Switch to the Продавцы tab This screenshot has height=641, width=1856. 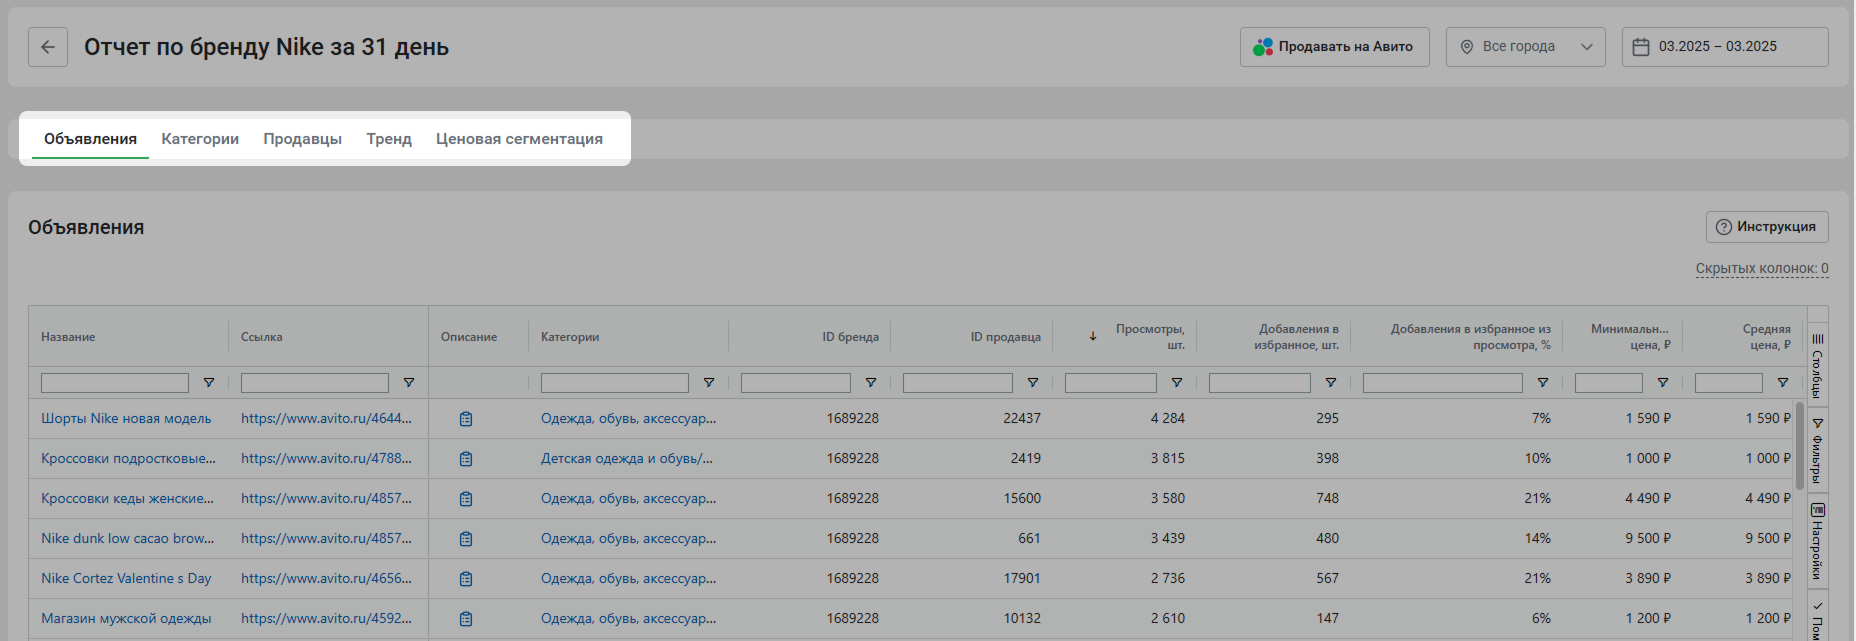point(303,139)
